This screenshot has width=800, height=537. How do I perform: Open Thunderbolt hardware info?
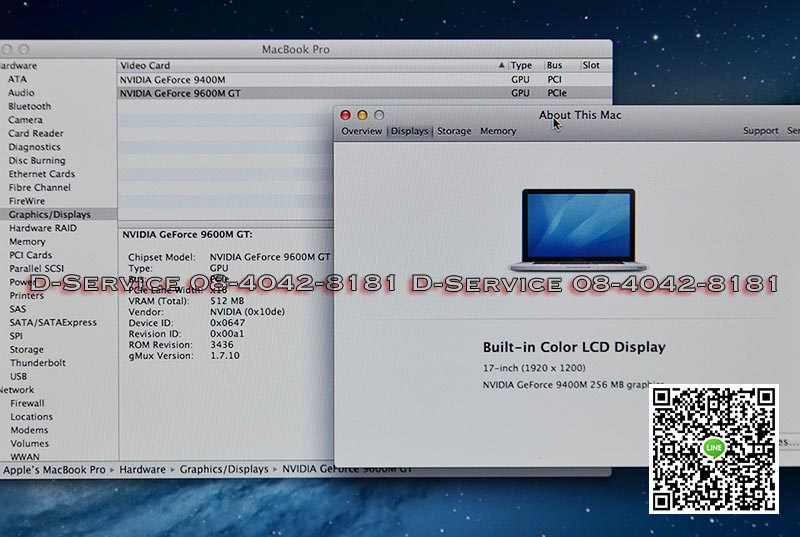(x=37, y=363)
